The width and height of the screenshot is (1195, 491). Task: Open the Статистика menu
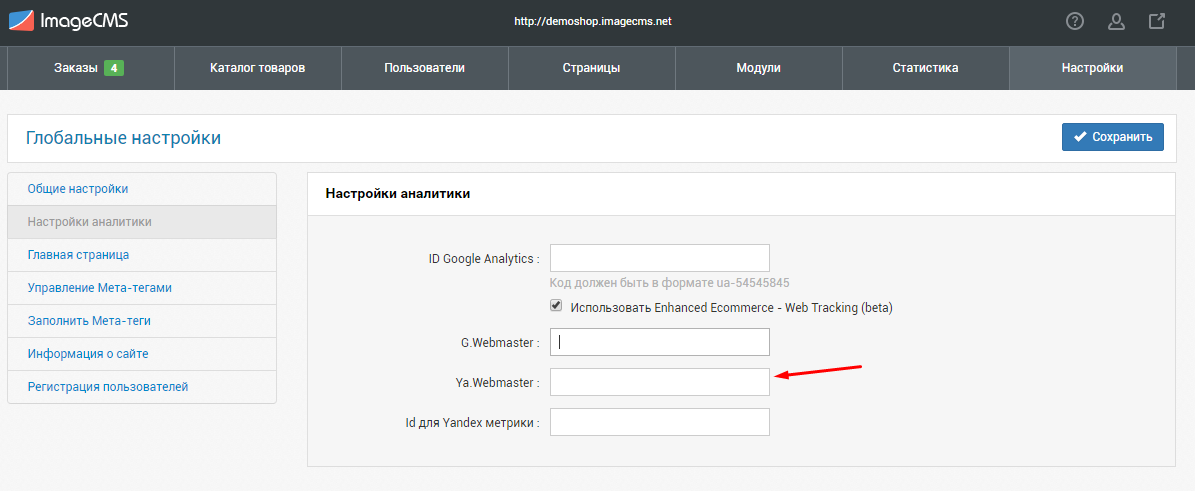pos(925,68)
